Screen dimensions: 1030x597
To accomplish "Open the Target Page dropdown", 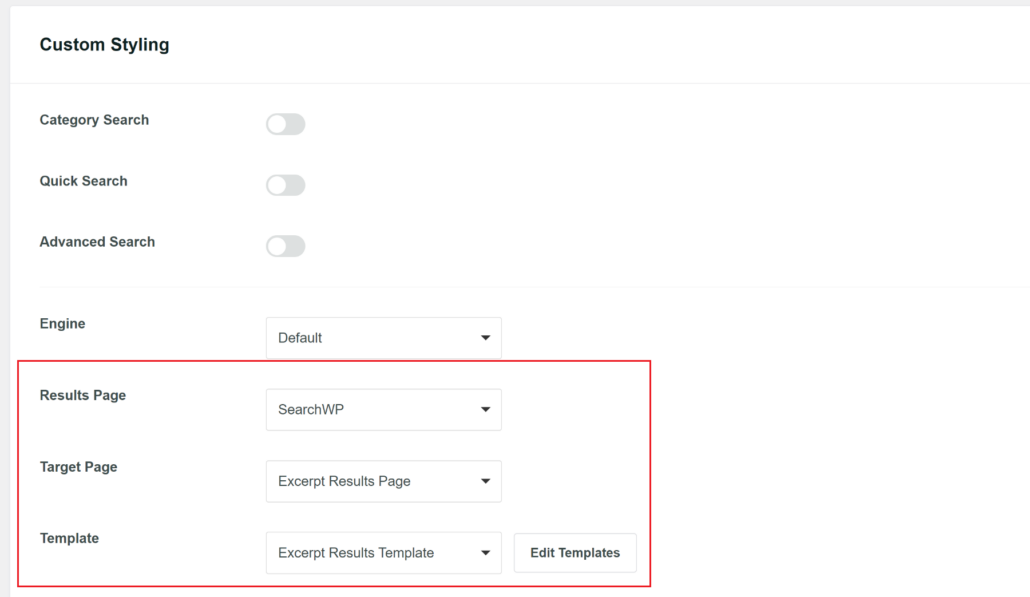I will click(x=383, y=481).
